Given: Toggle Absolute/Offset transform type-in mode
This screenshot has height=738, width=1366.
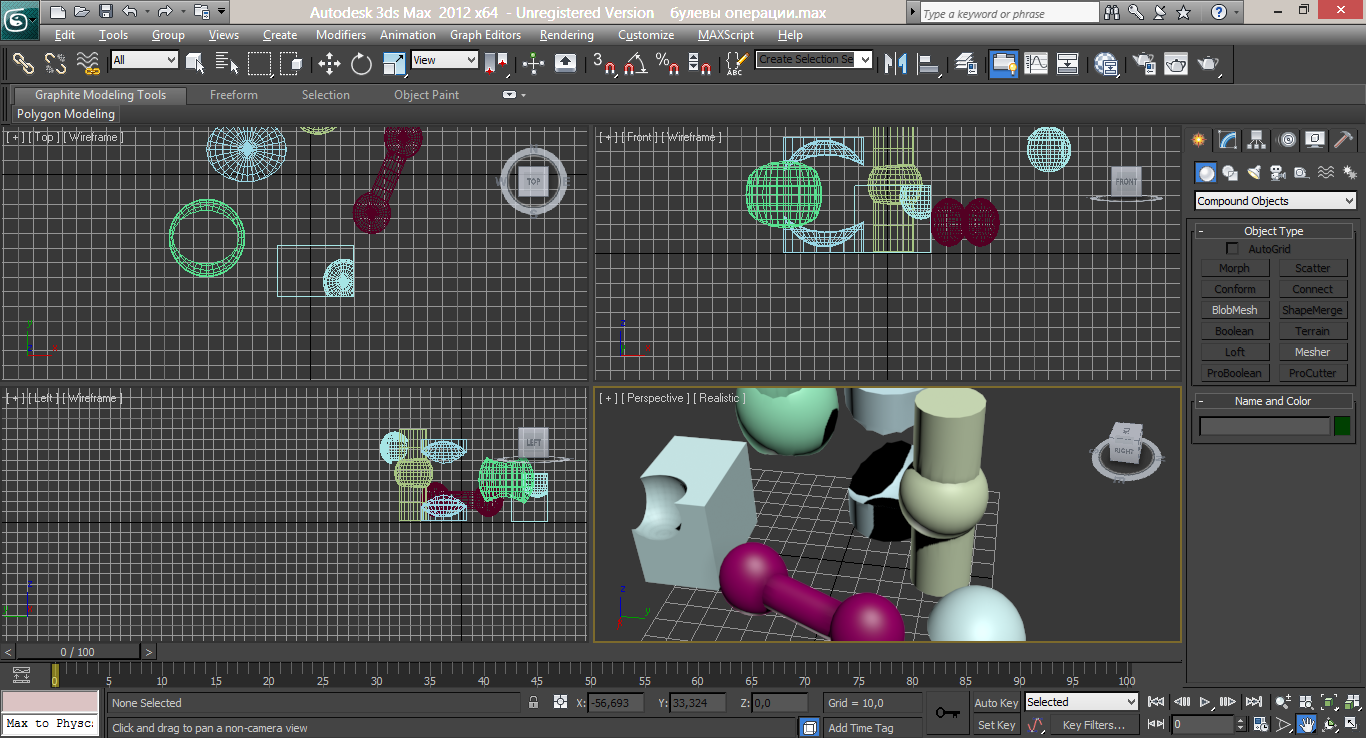Looking at the screenshot, I should (x=560, y=703).
